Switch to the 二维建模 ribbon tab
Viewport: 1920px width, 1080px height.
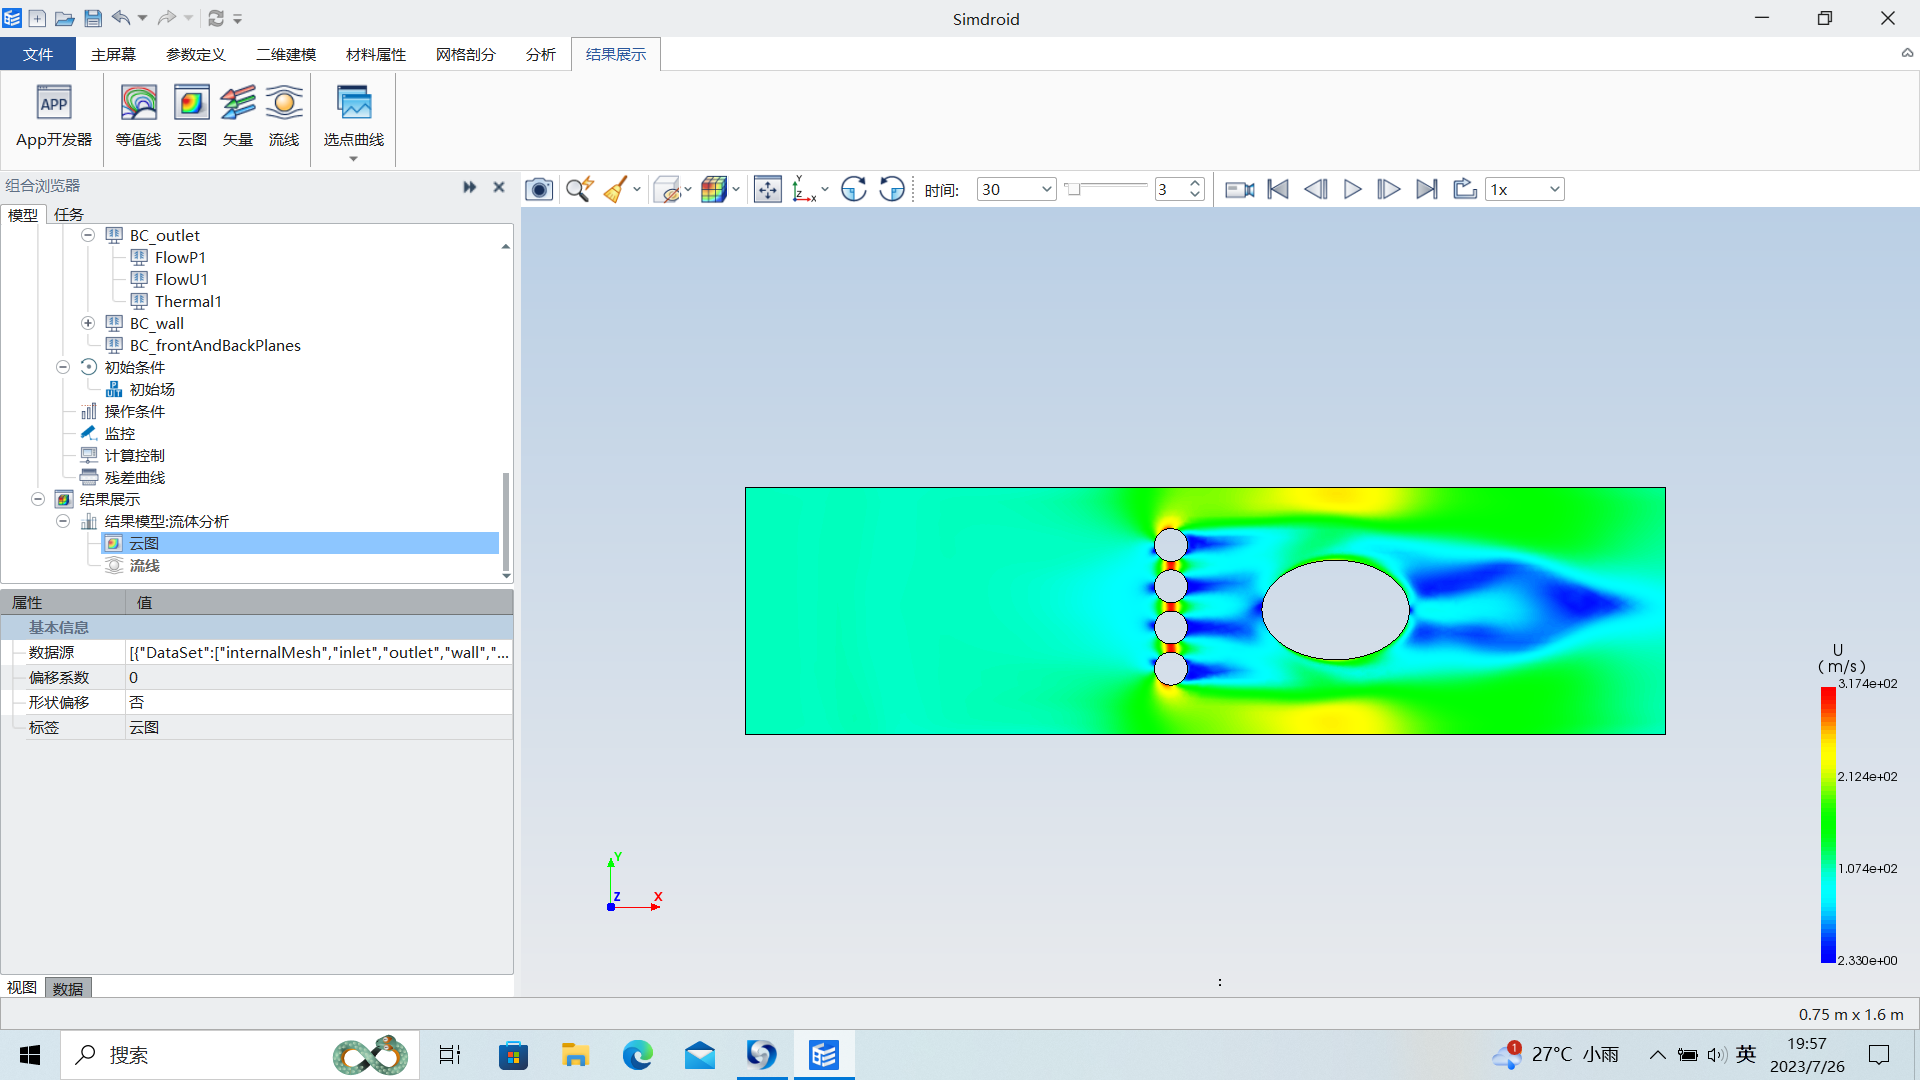click(x=286, y=54)
